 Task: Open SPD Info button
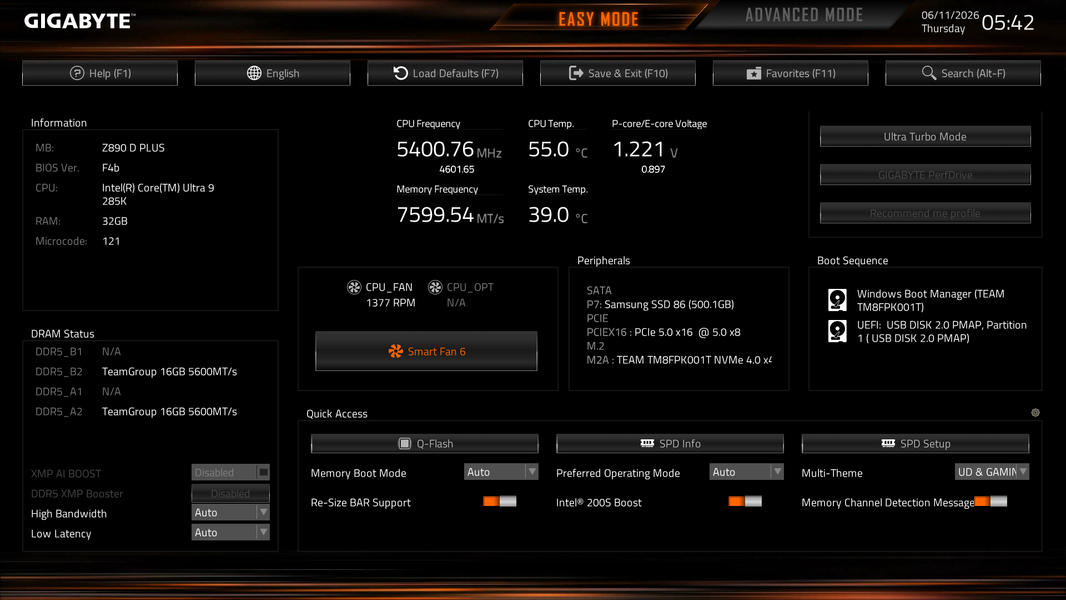[x=670, y=443]
